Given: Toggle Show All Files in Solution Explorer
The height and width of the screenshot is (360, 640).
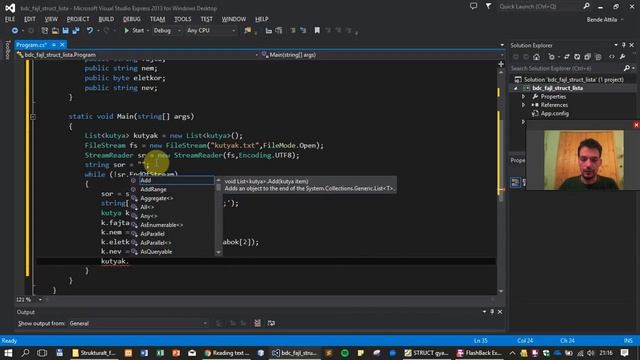Looking at the screenshot, I should (x=598, y=57).
